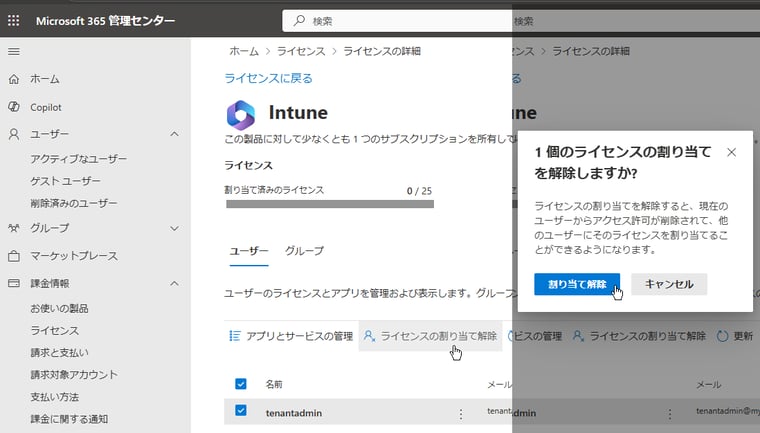
Task: Click the Microsoft 365 管理センター title
Action: [105, 21]
